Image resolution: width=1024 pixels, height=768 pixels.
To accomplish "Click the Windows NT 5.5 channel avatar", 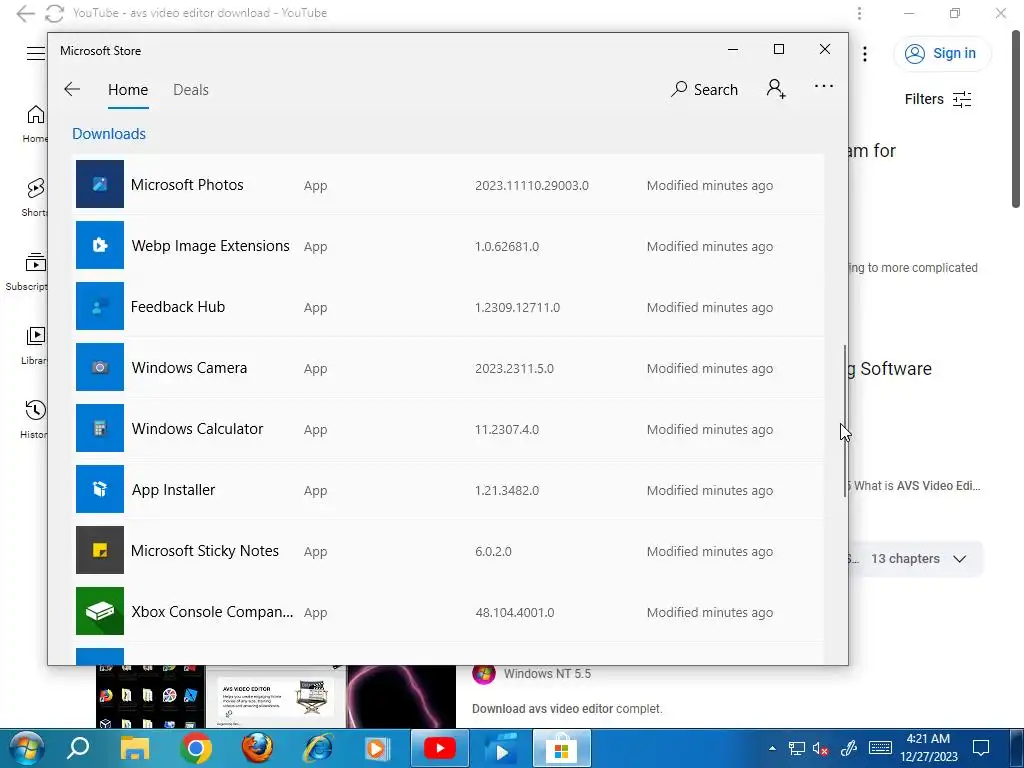I will [483, 673].
